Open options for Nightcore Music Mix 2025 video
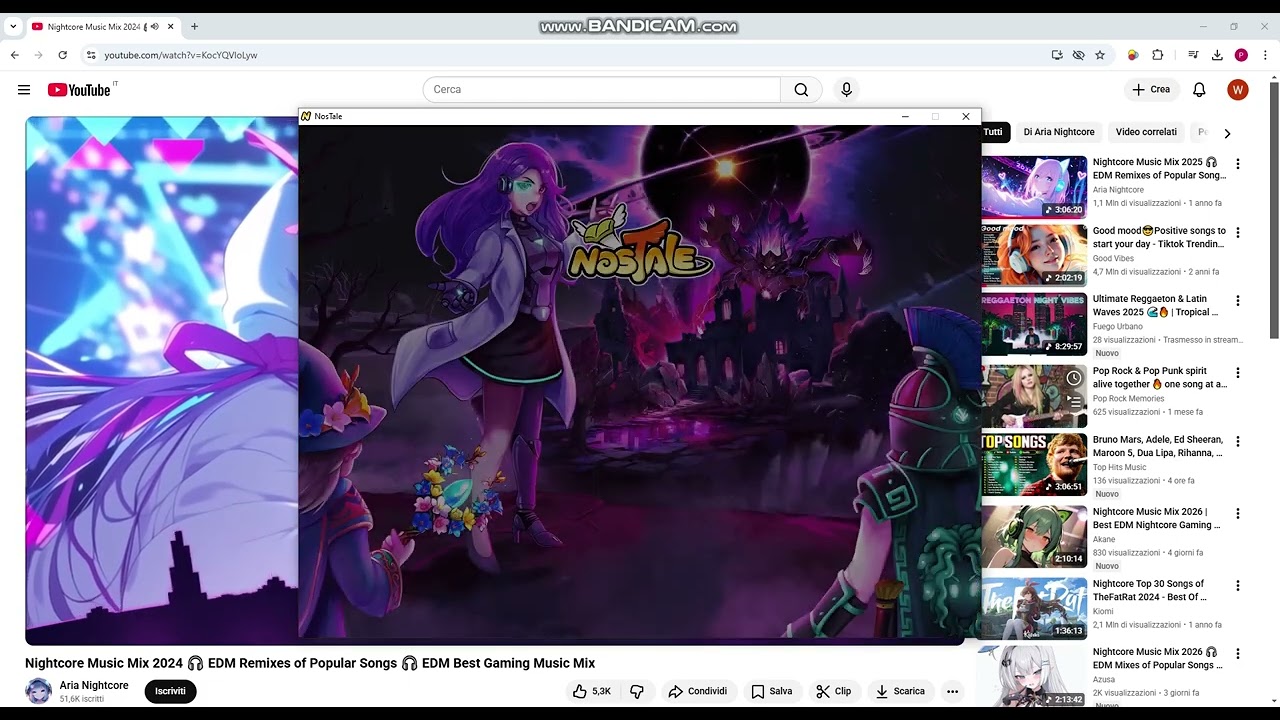Screen dimensions: 1280x720 click(1238, 164)
